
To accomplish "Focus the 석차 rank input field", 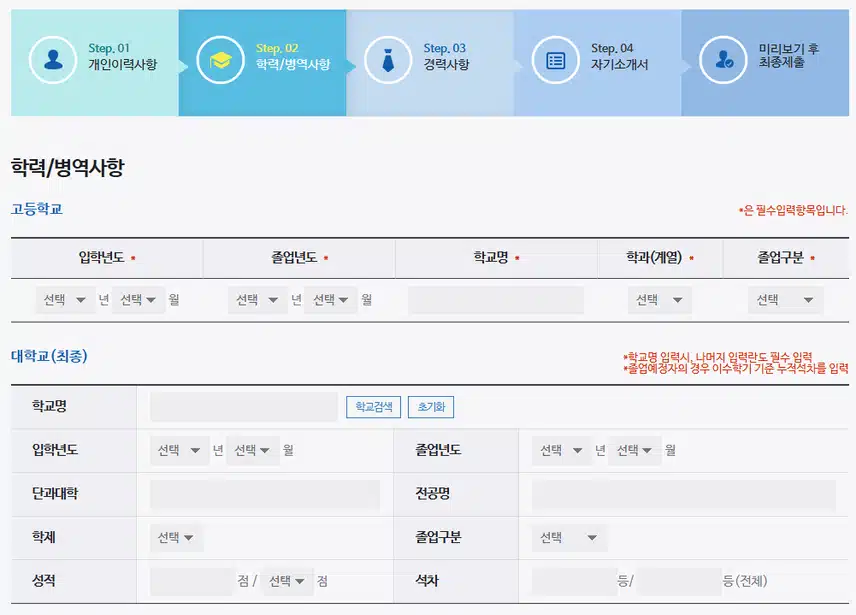I will coord(574,582).
